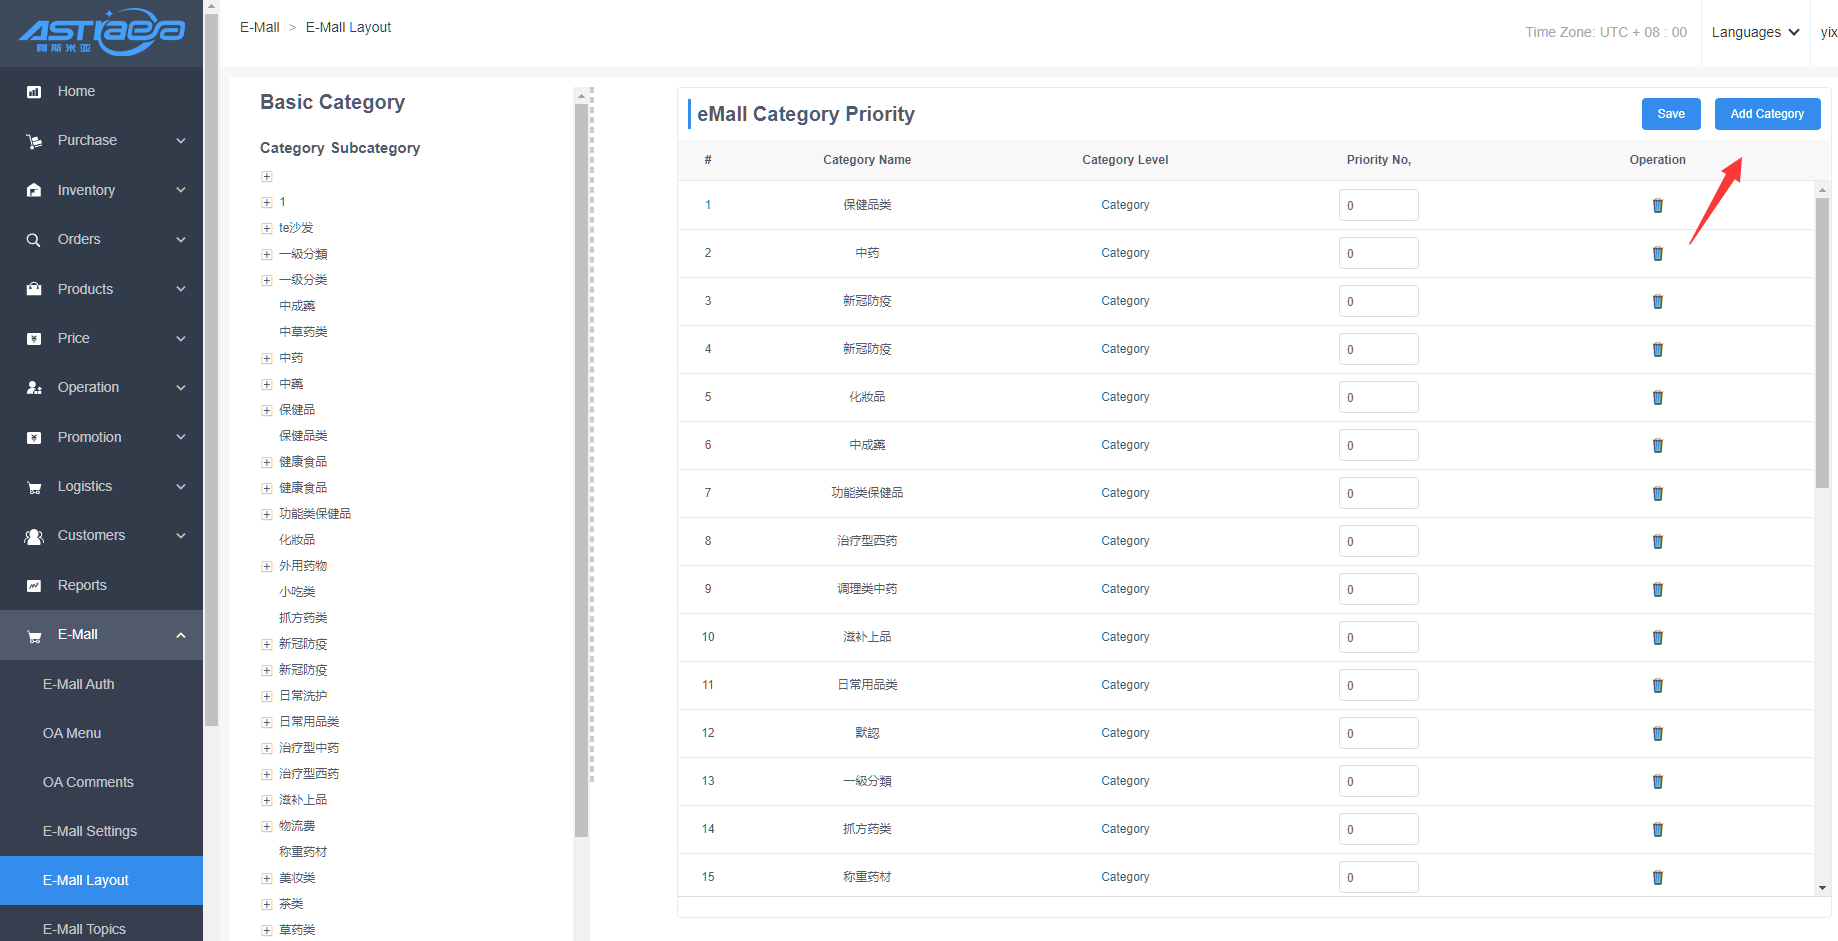
Task: Click the Reports chart icon
Action: point(34,586)
